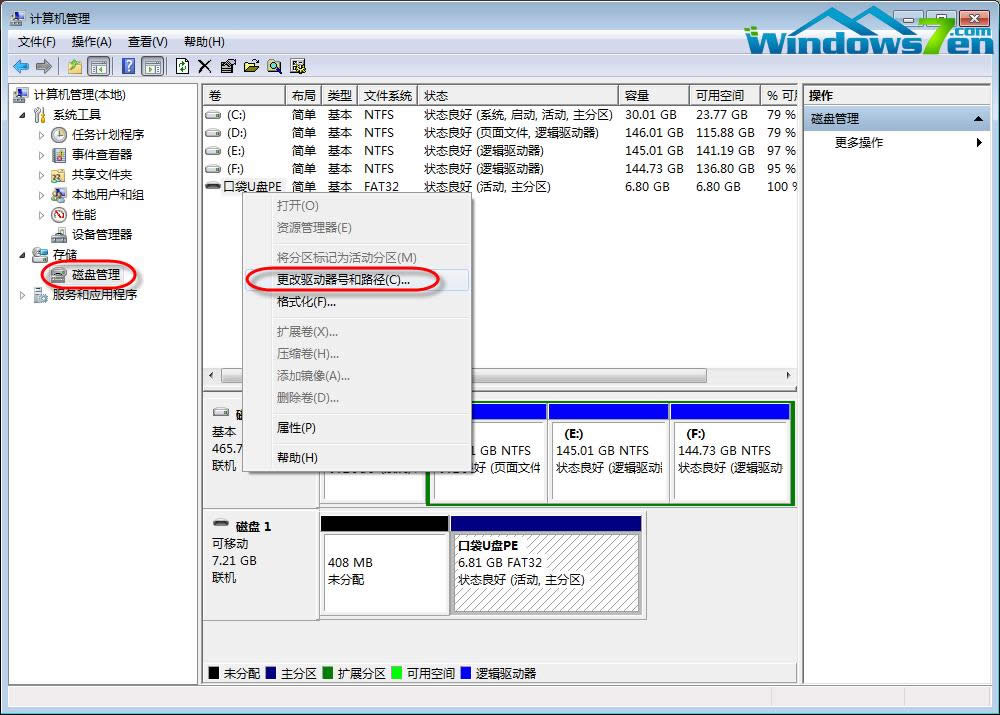Screen dimensions: 1000x715
Task: Open the 操作(A) menu
Action: pyautogui.click(x=91, y=42)
